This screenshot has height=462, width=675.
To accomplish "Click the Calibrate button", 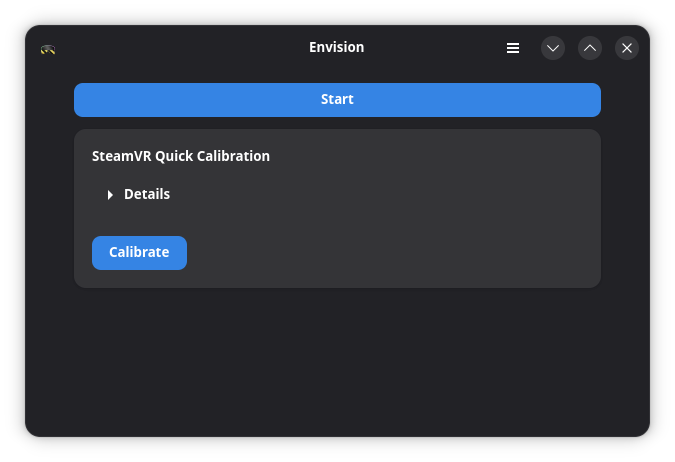I will click(139, 253).
